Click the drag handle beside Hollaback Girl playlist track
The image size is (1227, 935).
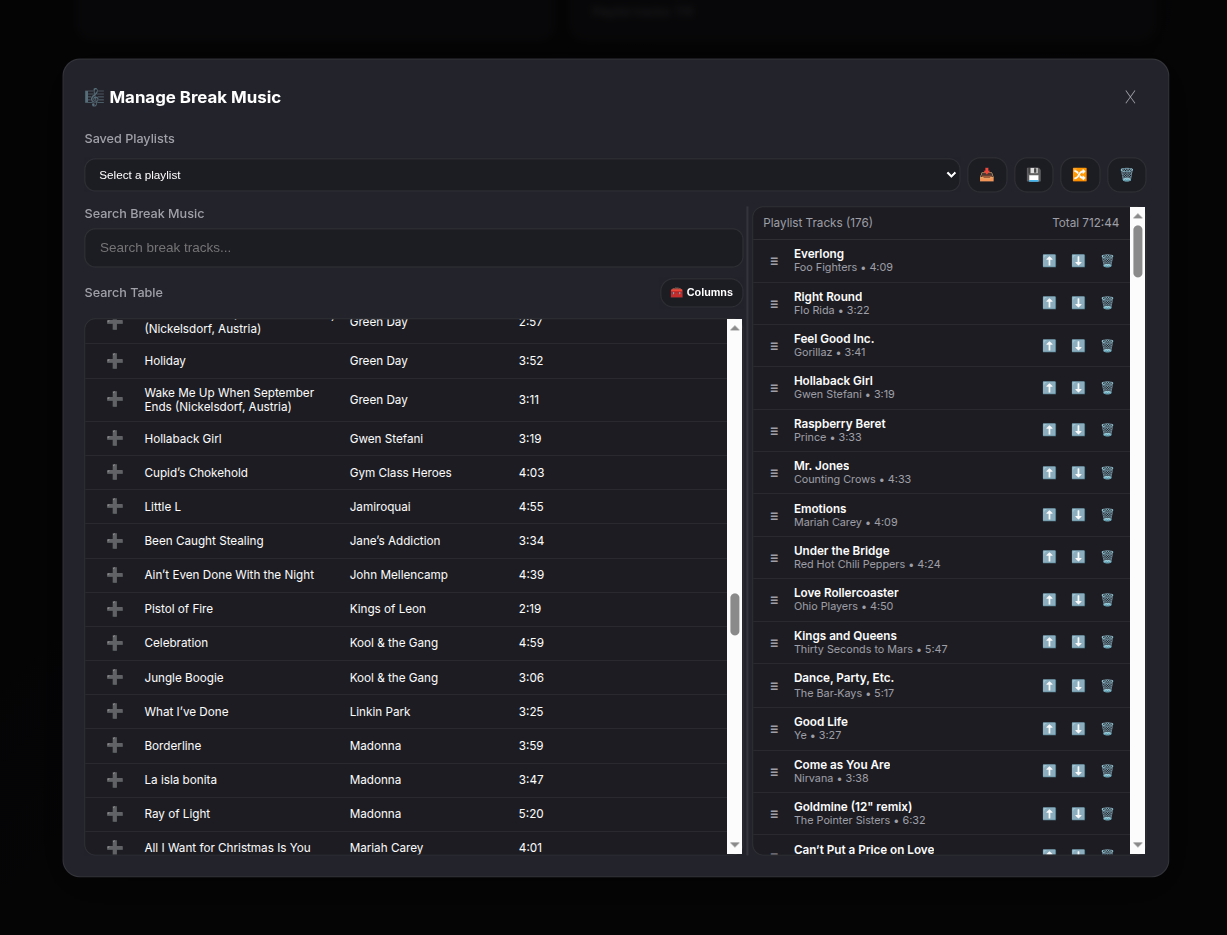[774, 388]
